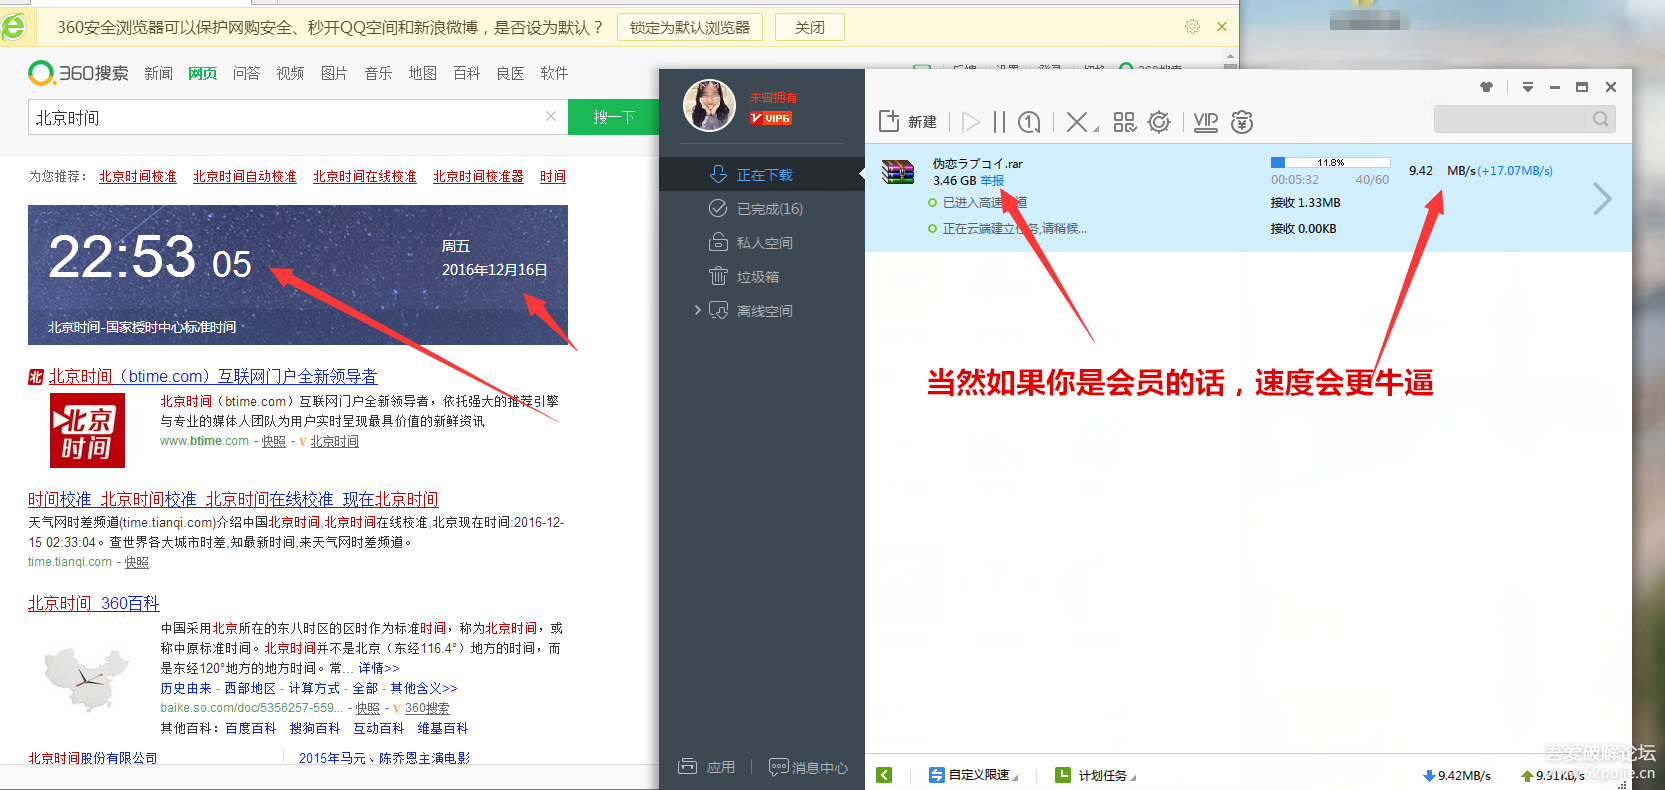
Task: Open notification bar settings gear icon
Action: tap(1192, 27)
